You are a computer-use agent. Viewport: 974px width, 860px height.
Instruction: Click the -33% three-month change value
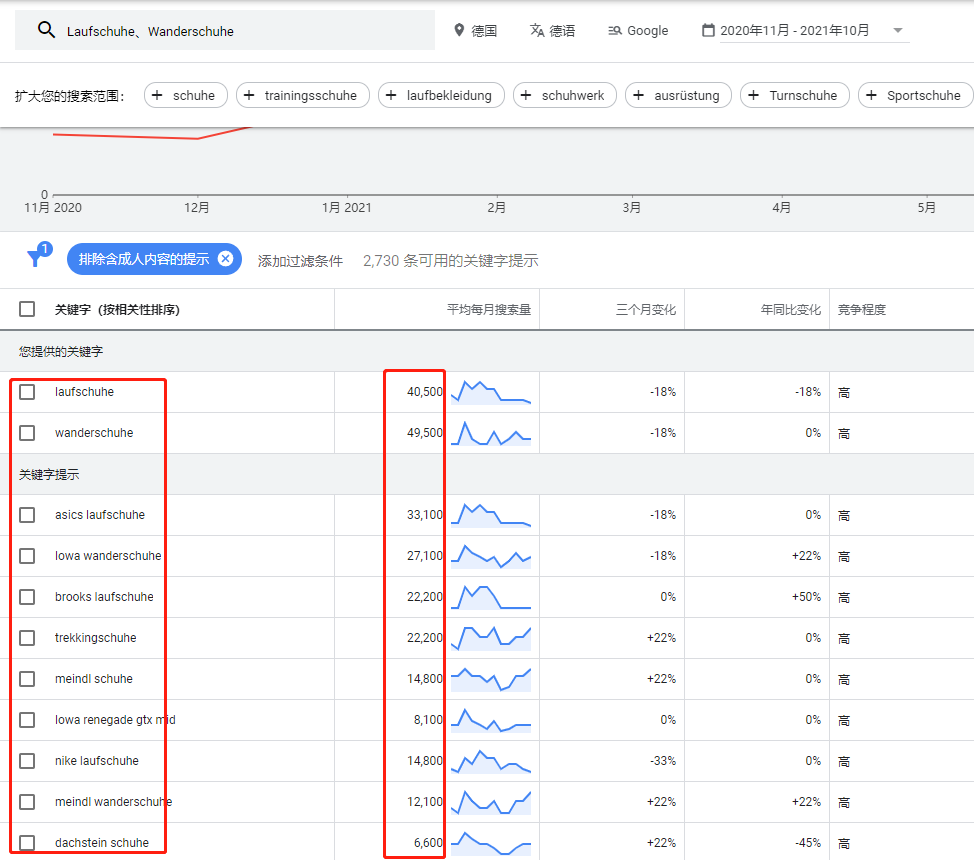tap(662, 761)
